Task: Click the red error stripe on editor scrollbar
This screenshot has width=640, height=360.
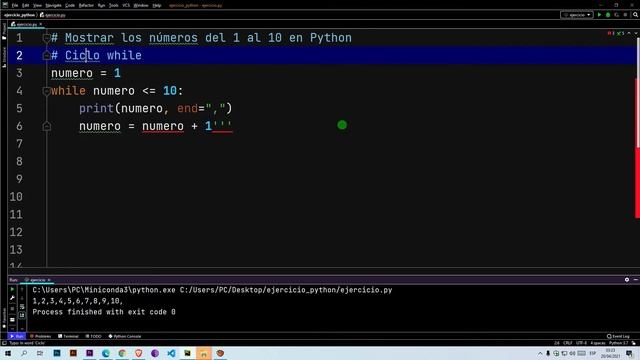Action: (x=637, y=182)
